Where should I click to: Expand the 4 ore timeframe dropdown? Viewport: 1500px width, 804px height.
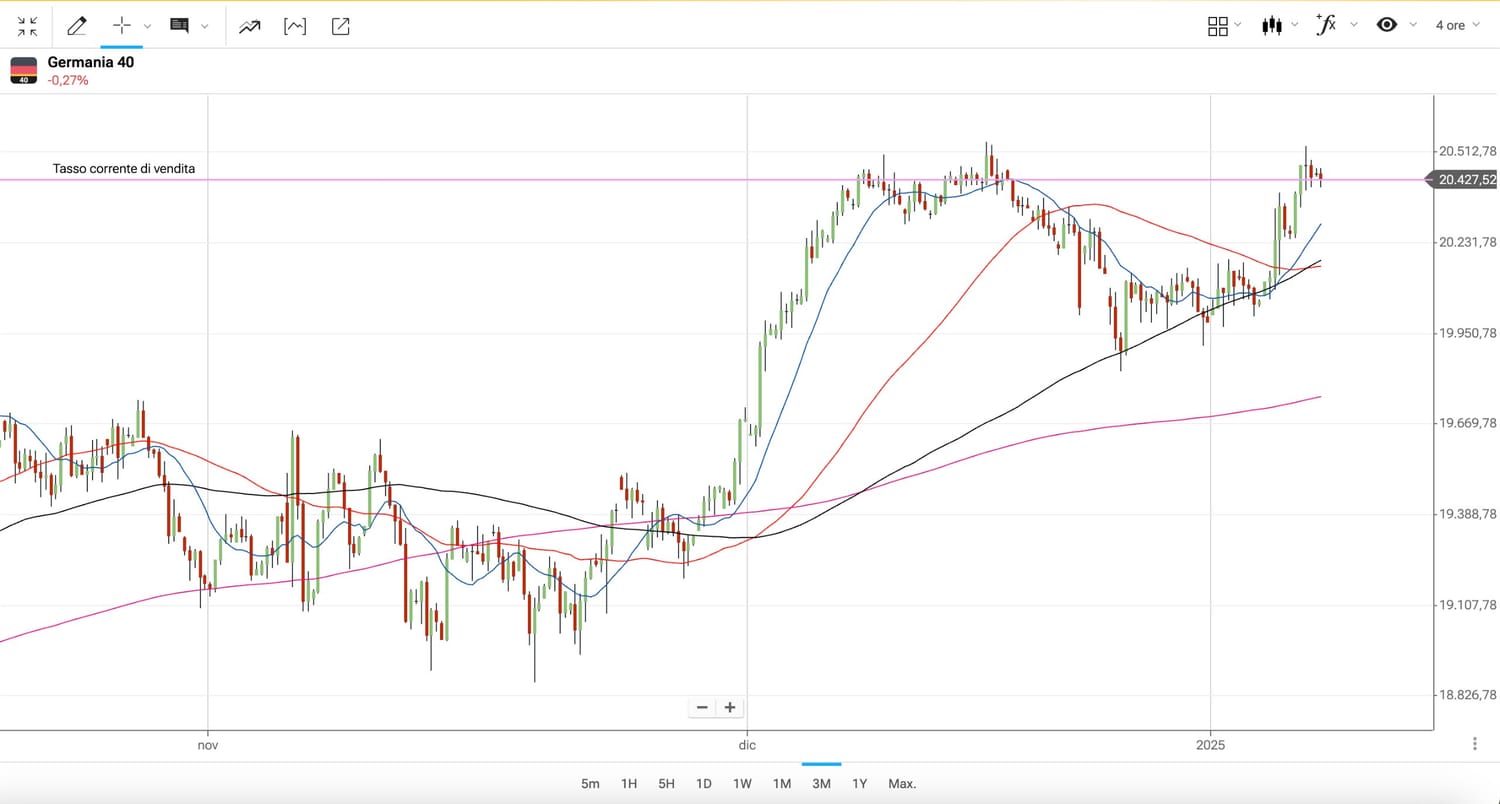pyautogui.click(x=1457, y=25)
